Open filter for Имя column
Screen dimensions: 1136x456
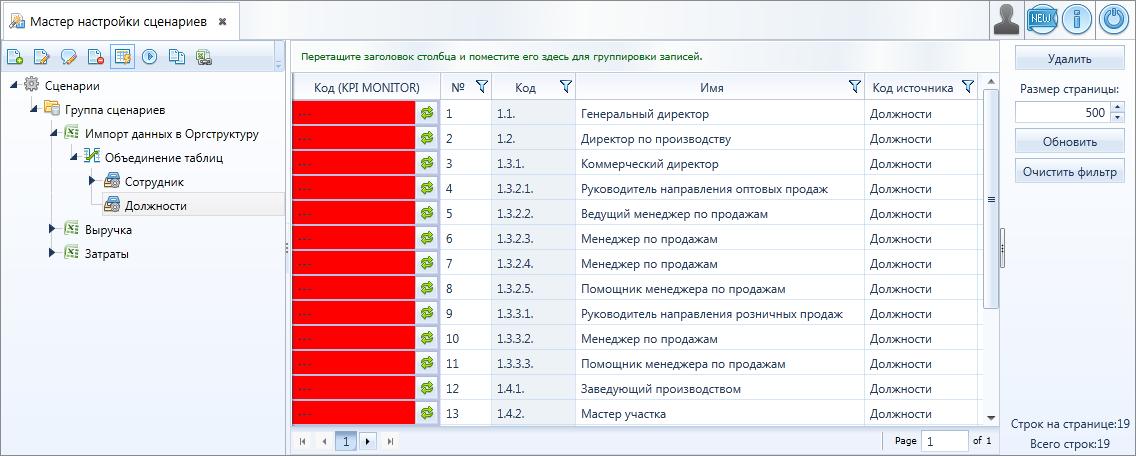click(x=855, y=87)
